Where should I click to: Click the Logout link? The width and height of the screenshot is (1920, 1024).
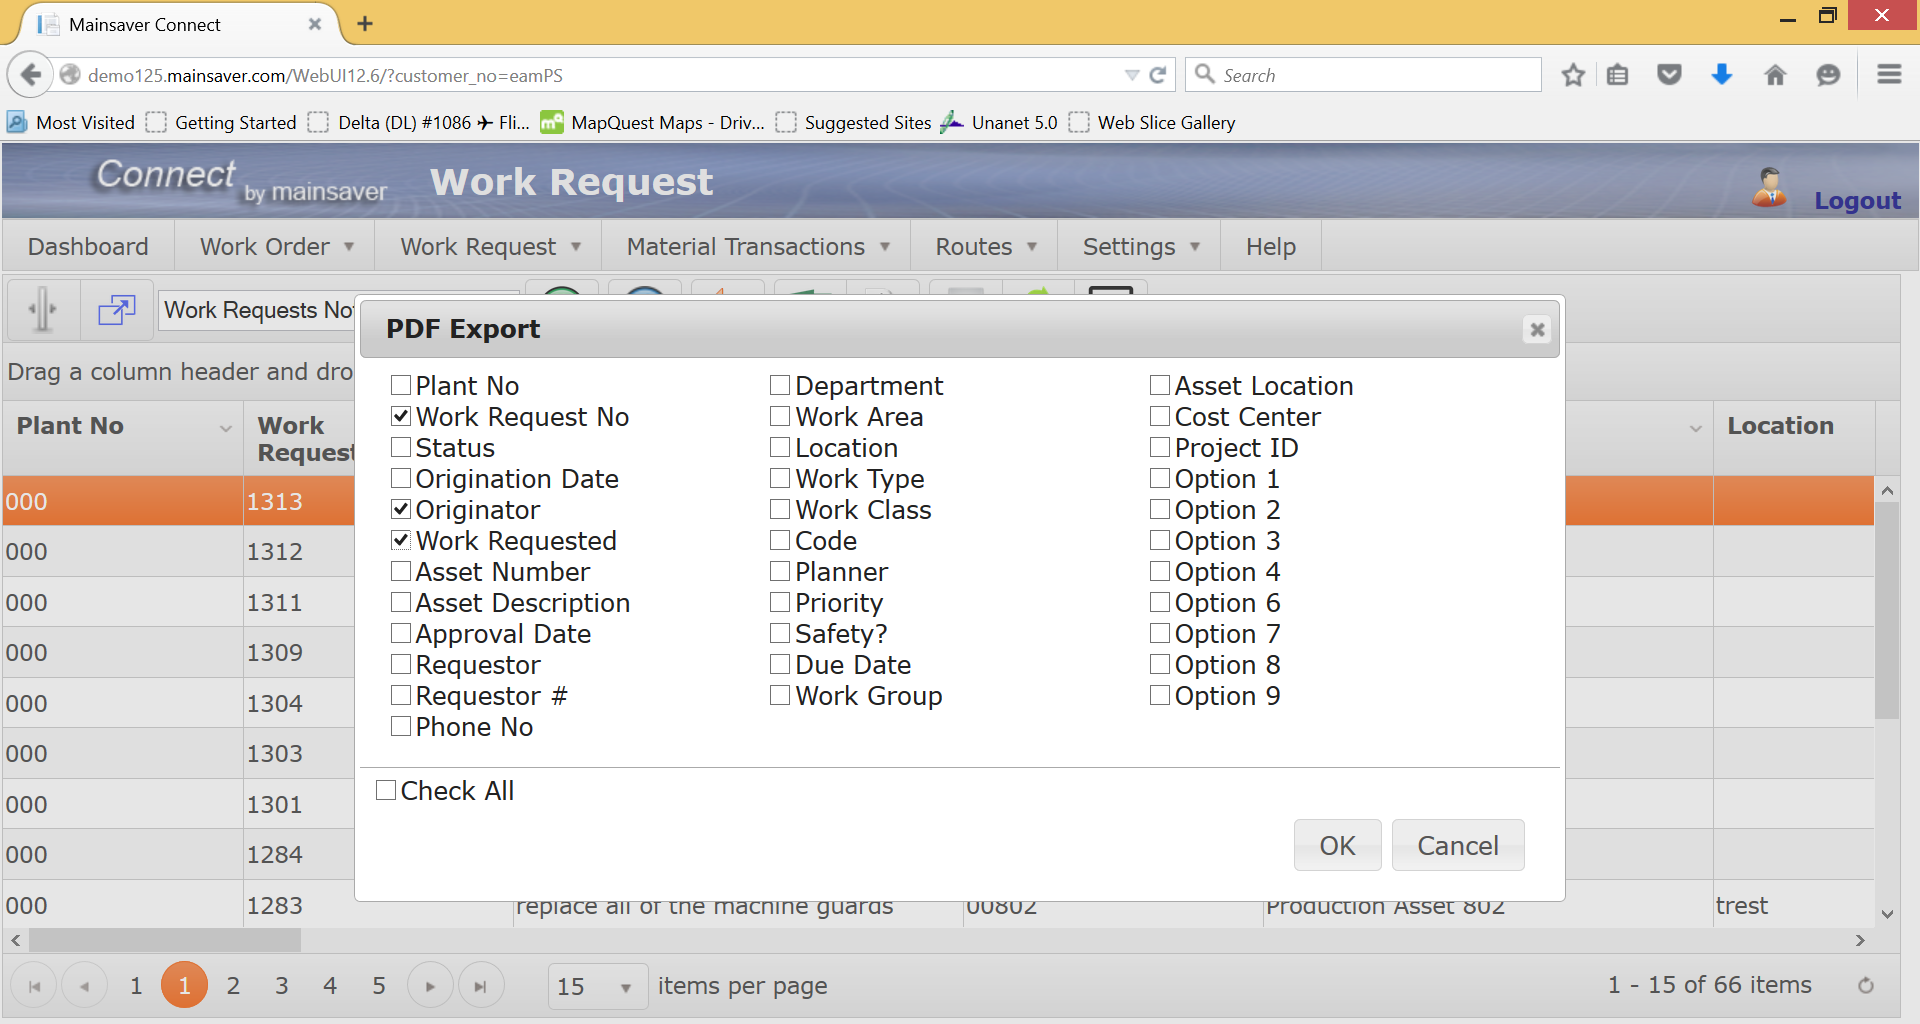click(1857, 201)
